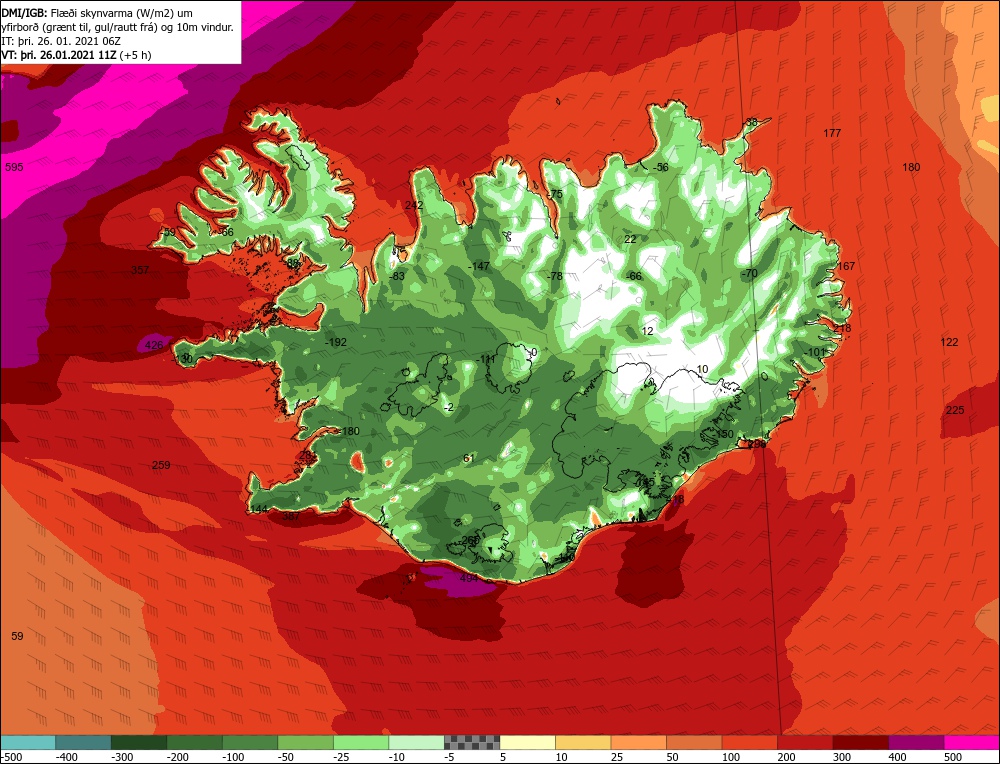1000x764 pixels.
Task: Select the light teal swatch between -500 and -400
Action: point(27,742)
